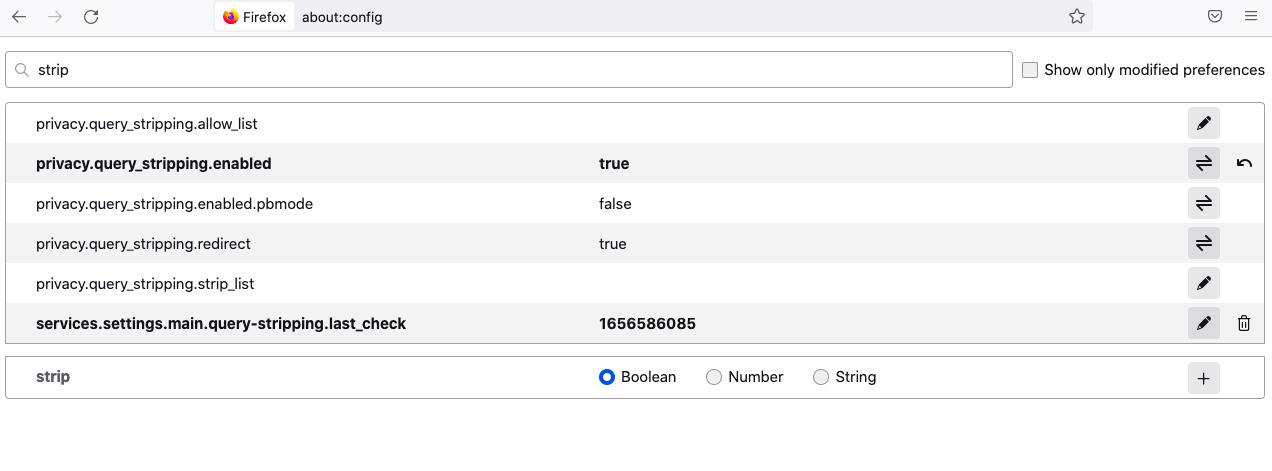Click 'true' value of query_stripping.redirect
The height and width of the screenshot is (471, 1272).
coord(613,244)
